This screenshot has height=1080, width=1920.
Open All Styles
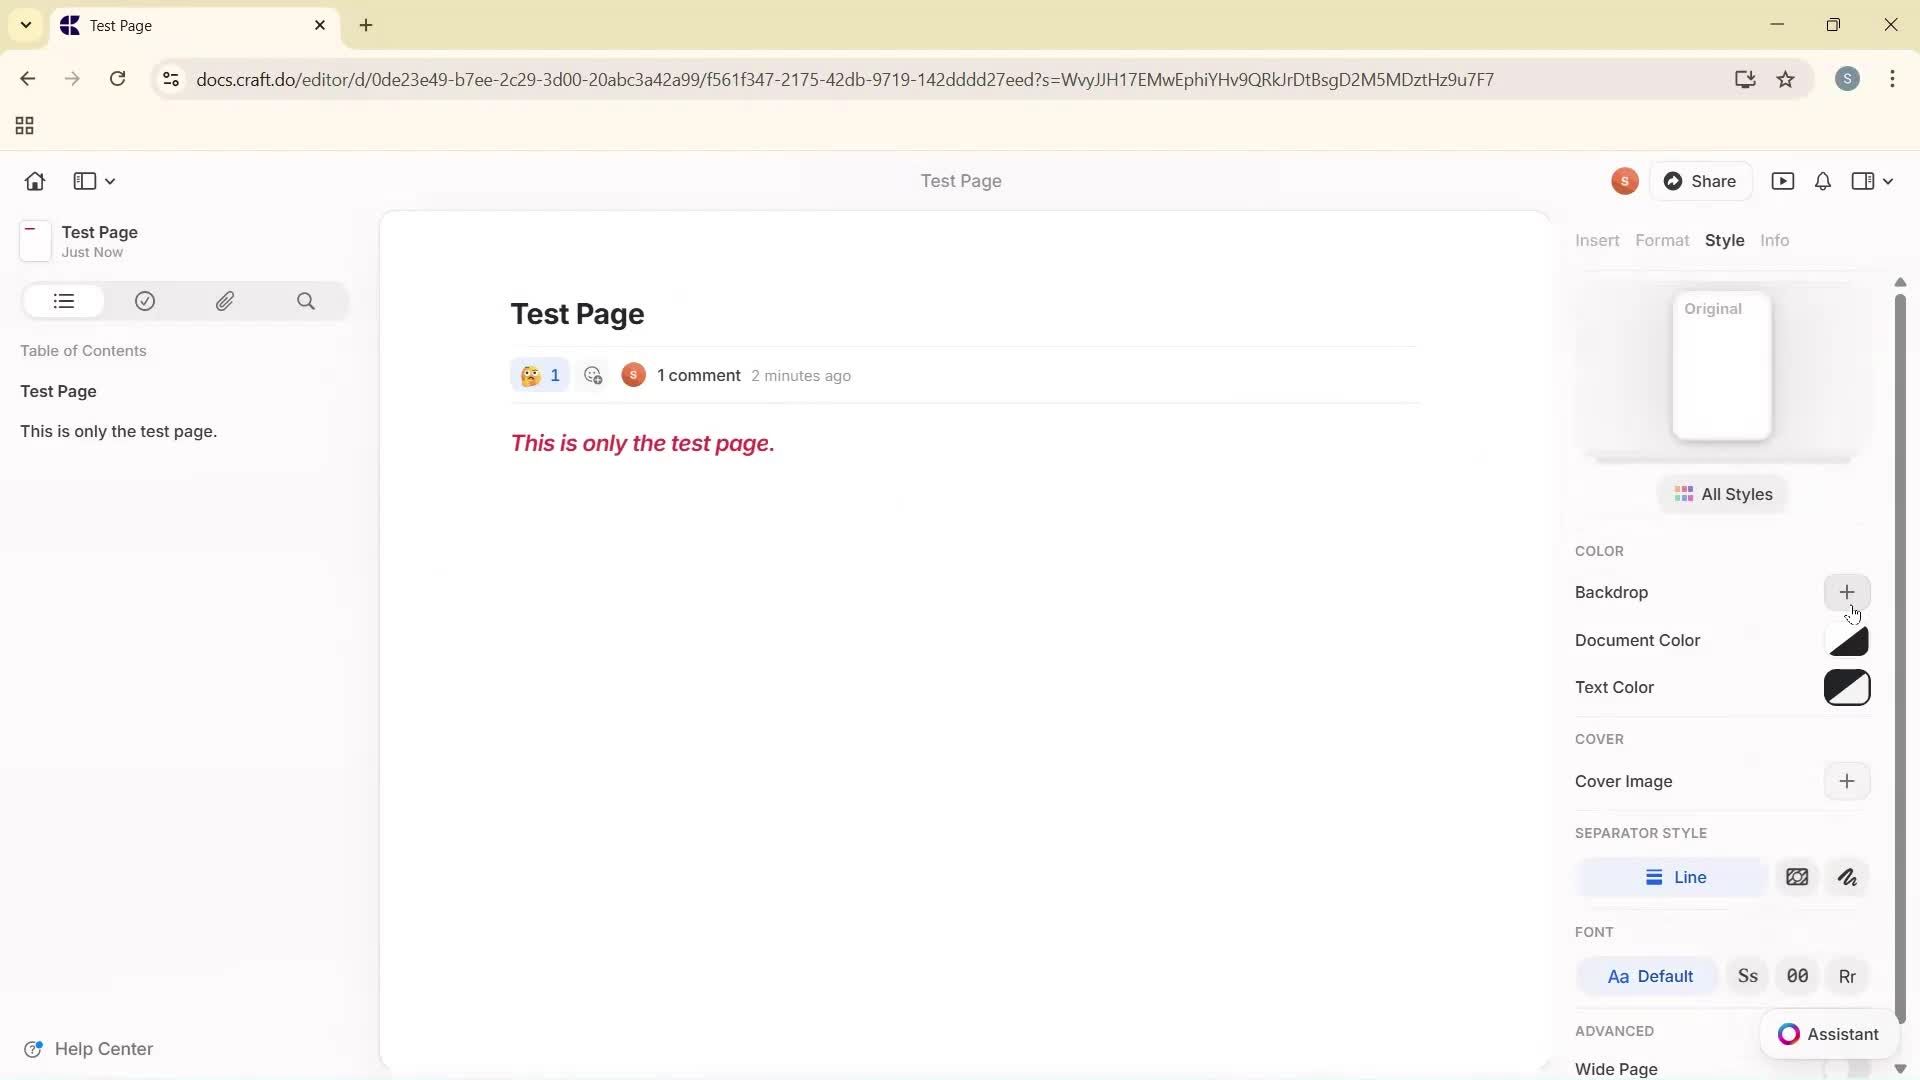point(1723,494)
